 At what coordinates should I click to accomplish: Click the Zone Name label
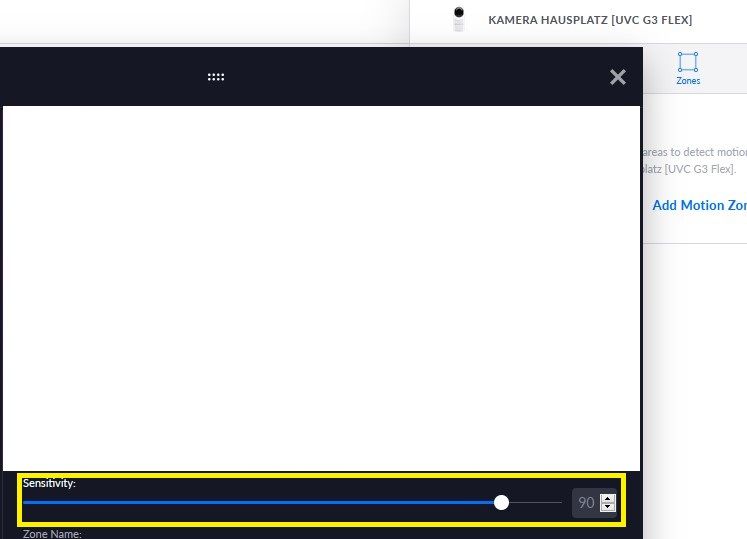[52, 534]
